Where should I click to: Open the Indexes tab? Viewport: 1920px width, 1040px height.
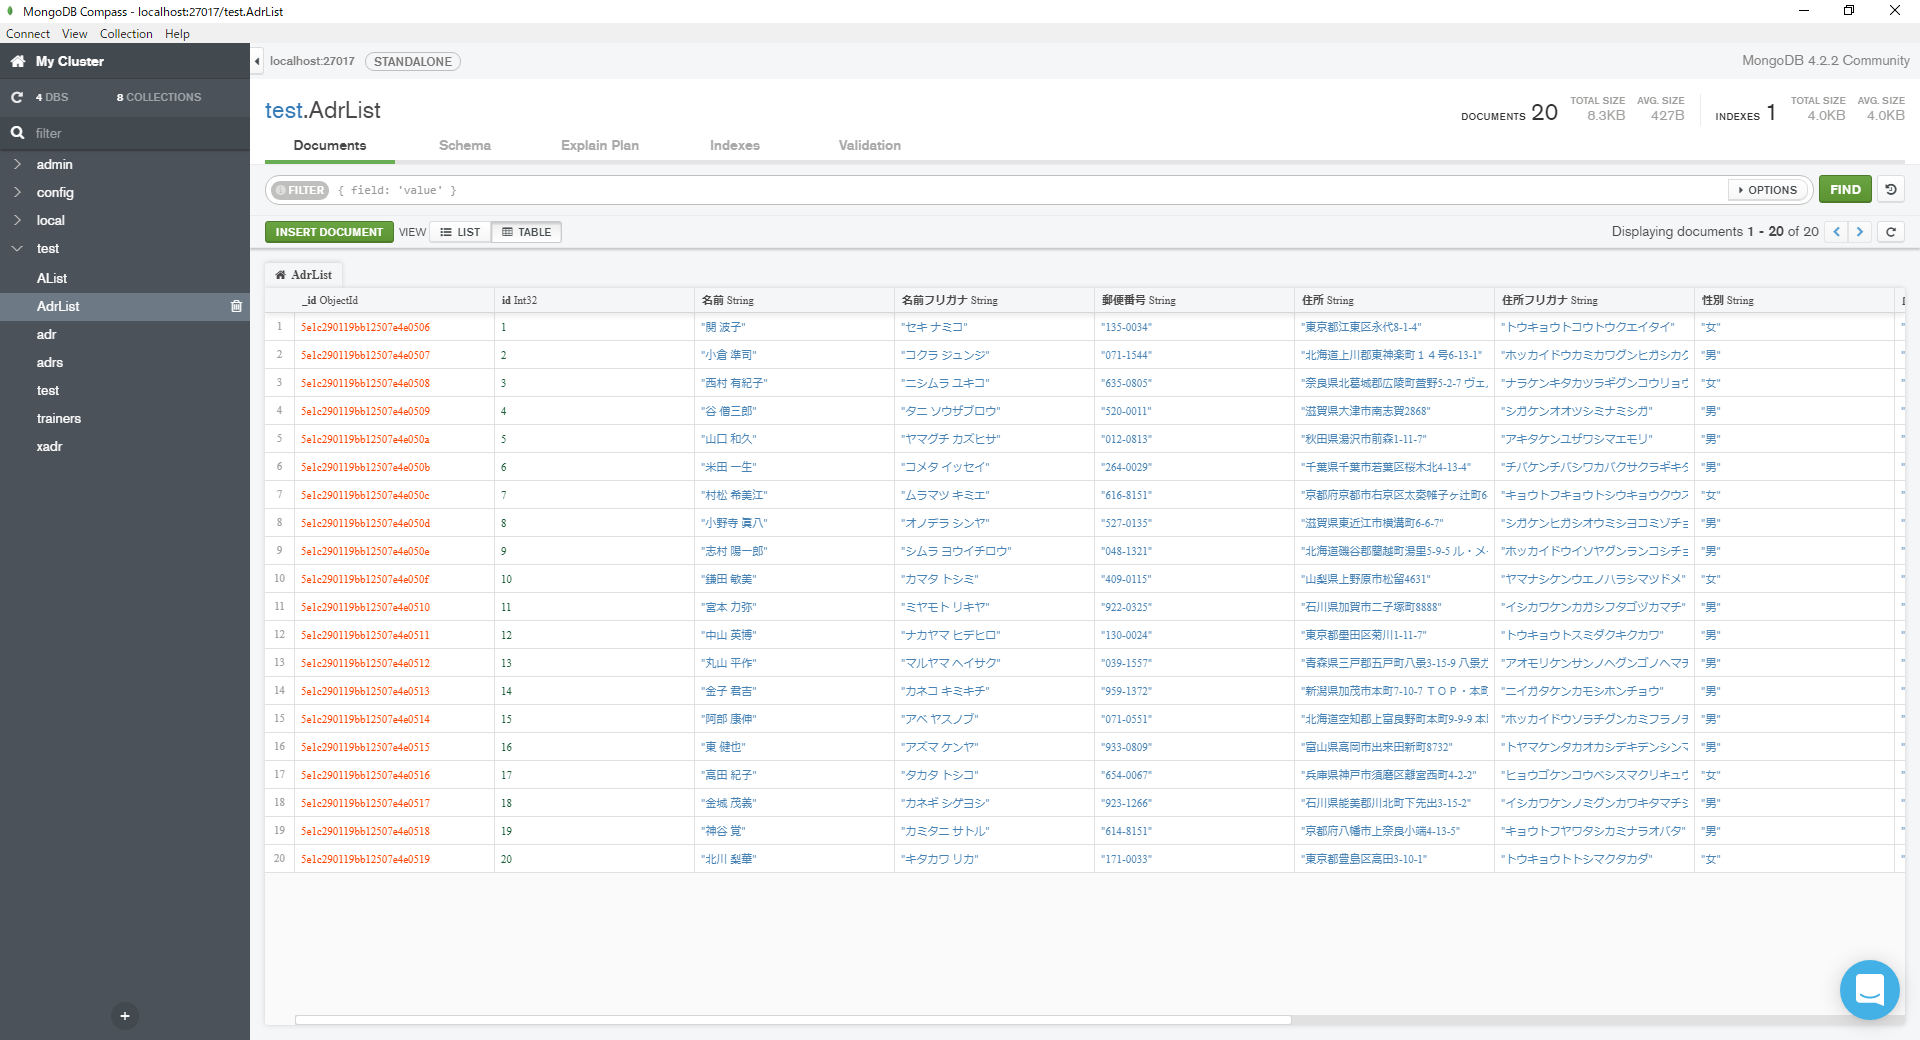point(735,145)
